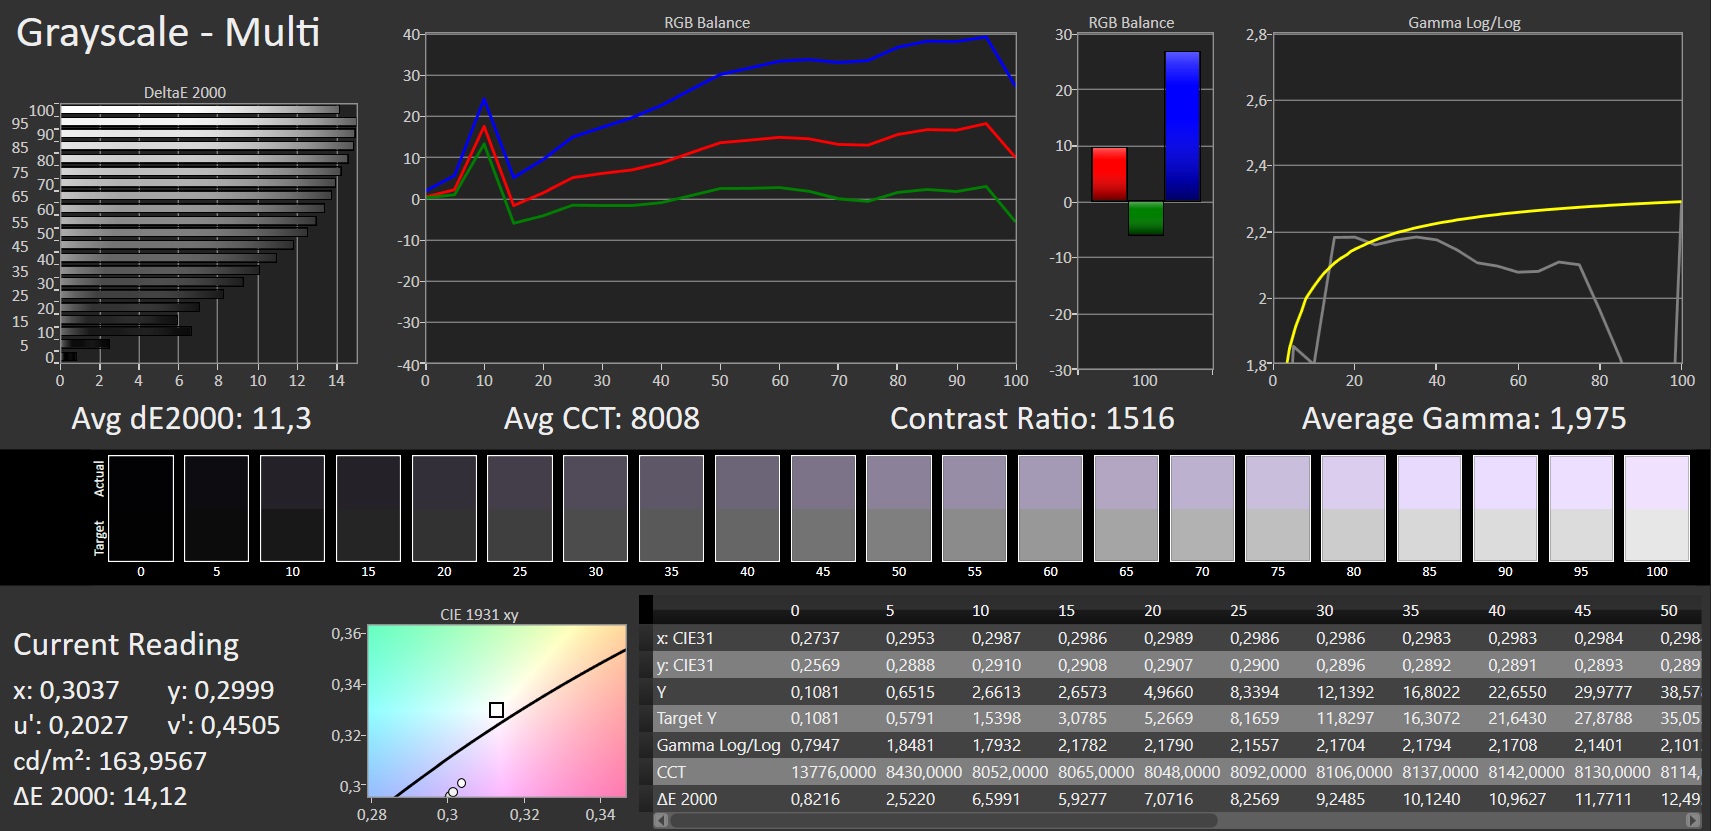Click the ΔE 2000 row label in table

686,799
